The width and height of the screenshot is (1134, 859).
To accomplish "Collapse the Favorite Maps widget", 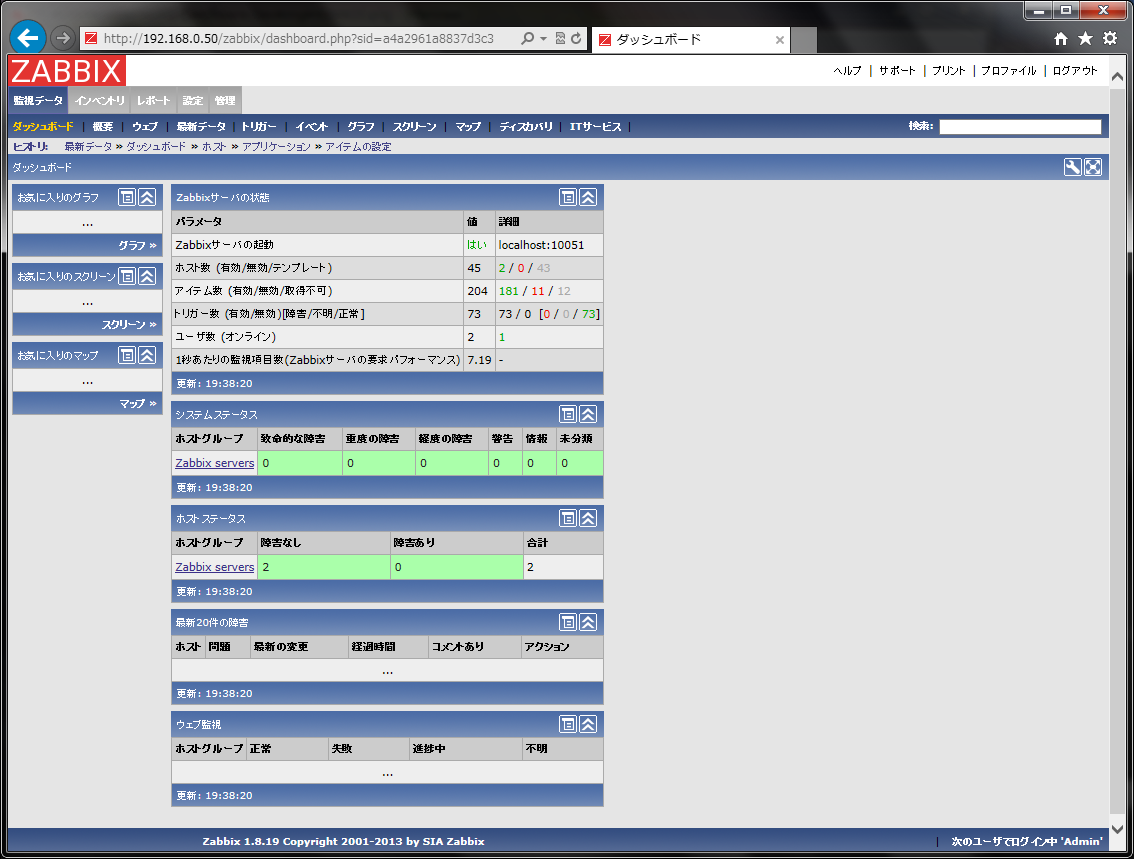I will [147, 355].
